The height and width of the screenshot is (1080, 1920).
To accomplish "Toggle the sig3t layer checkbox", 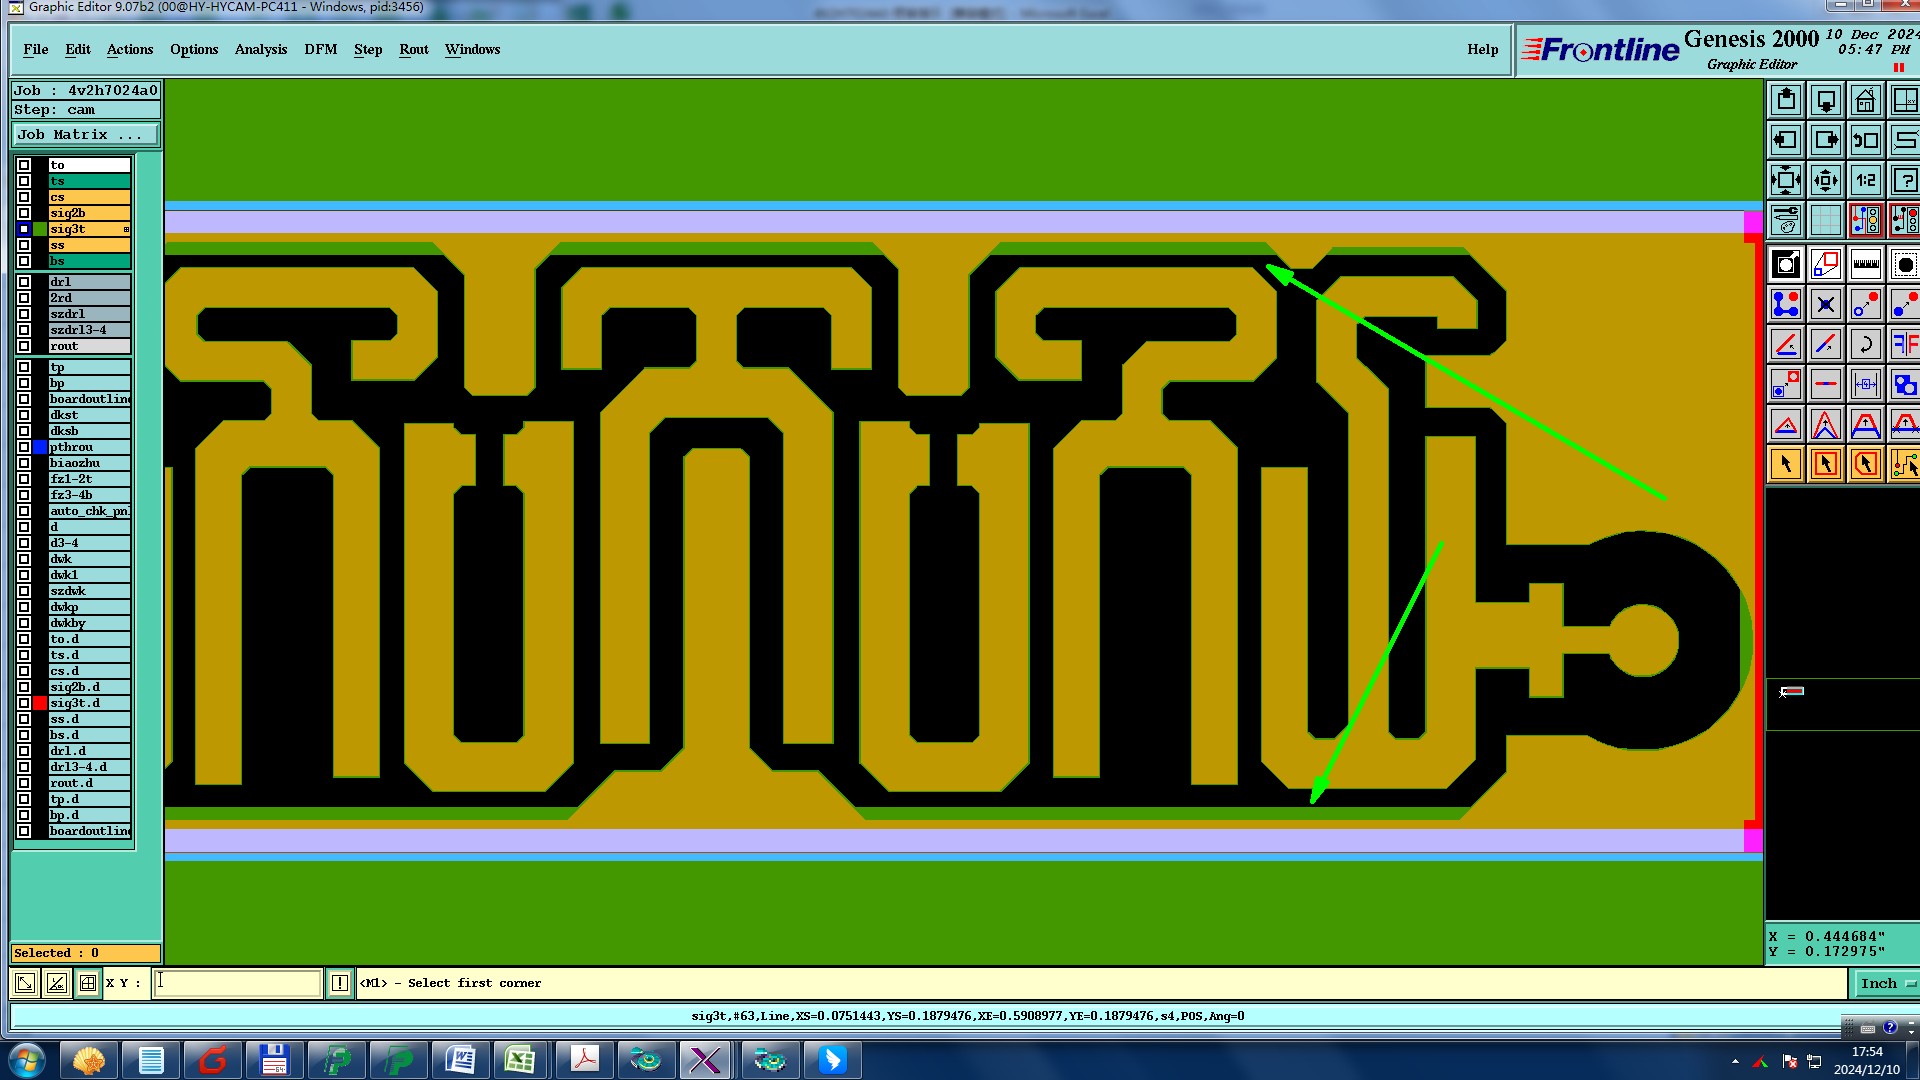I will pos(24,229).
